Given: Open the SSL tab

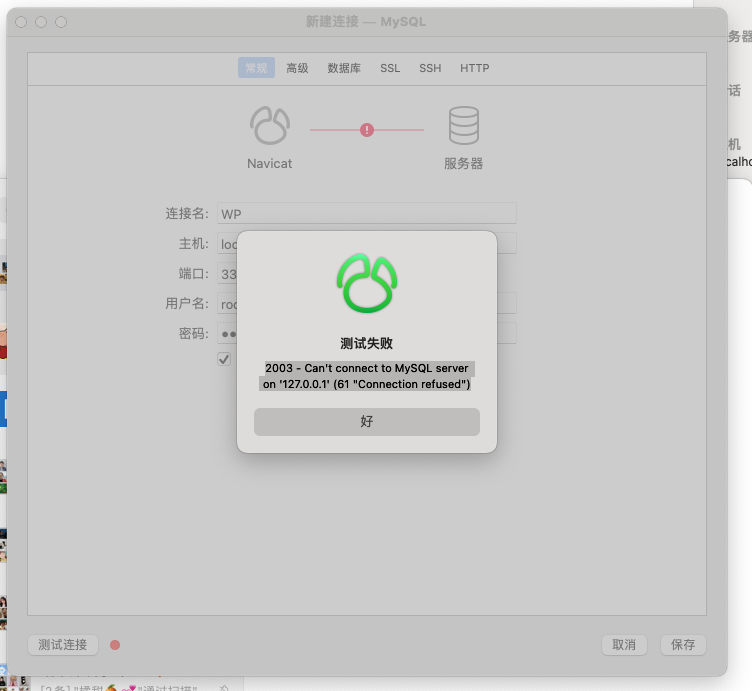Looking at the screenshot, I should (x=390, y=68).
